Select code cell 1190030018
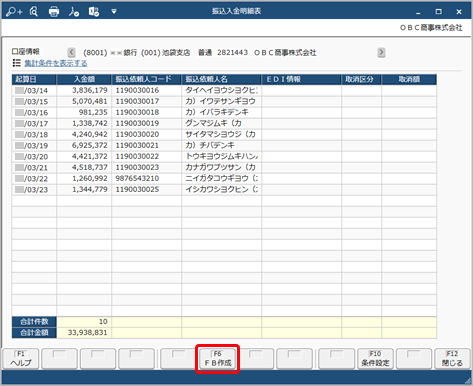This screenshot has width=473, height=386. [147, 112]
